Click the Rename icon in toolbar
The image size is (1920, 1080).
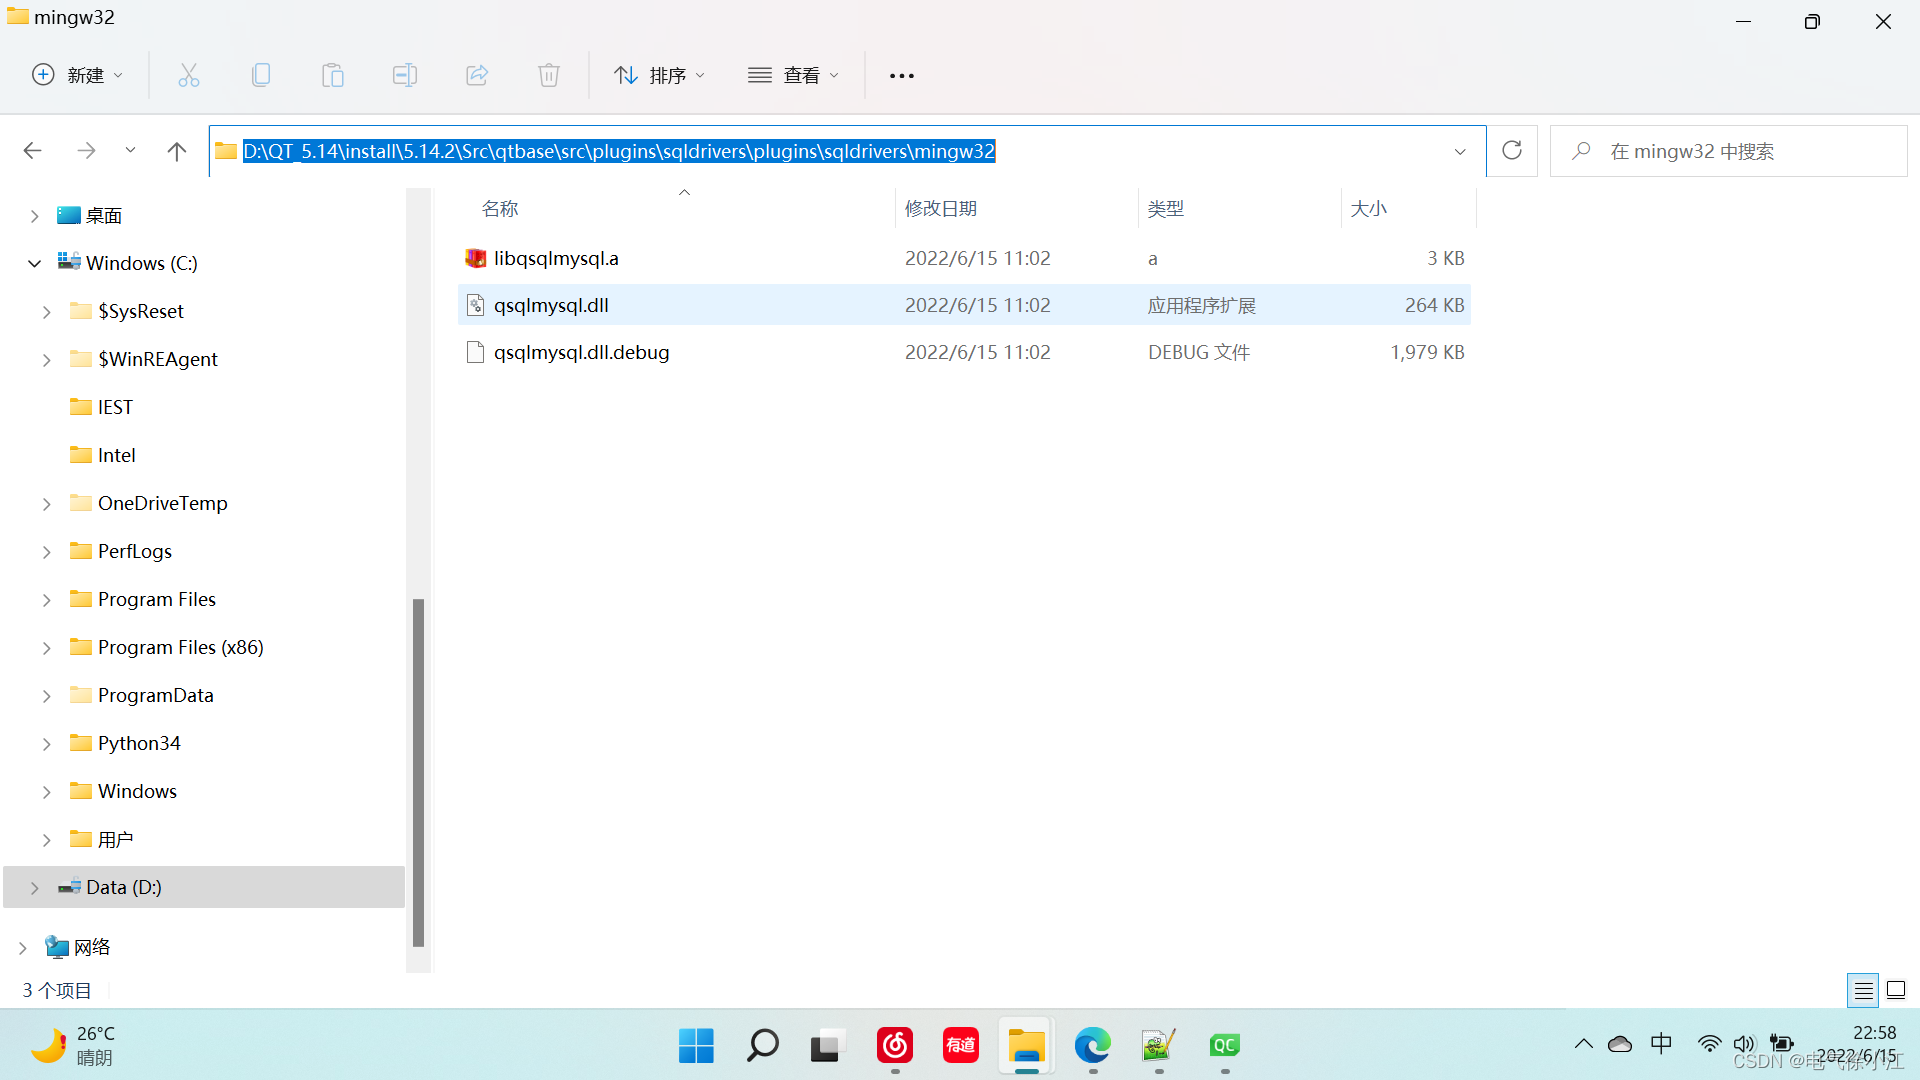pos(405,75)
